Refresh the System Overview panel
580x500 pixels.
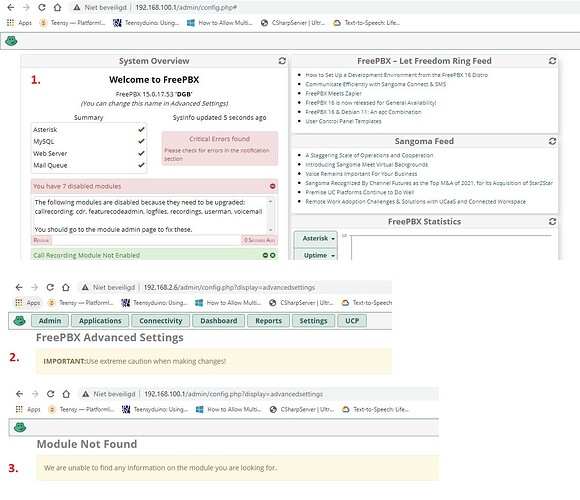(282, 61)
